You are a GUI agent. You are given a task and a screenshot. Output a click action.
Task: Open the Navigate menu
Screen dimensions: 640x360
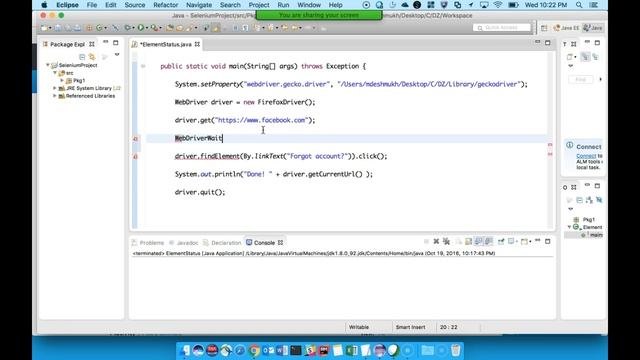[199, 5]
